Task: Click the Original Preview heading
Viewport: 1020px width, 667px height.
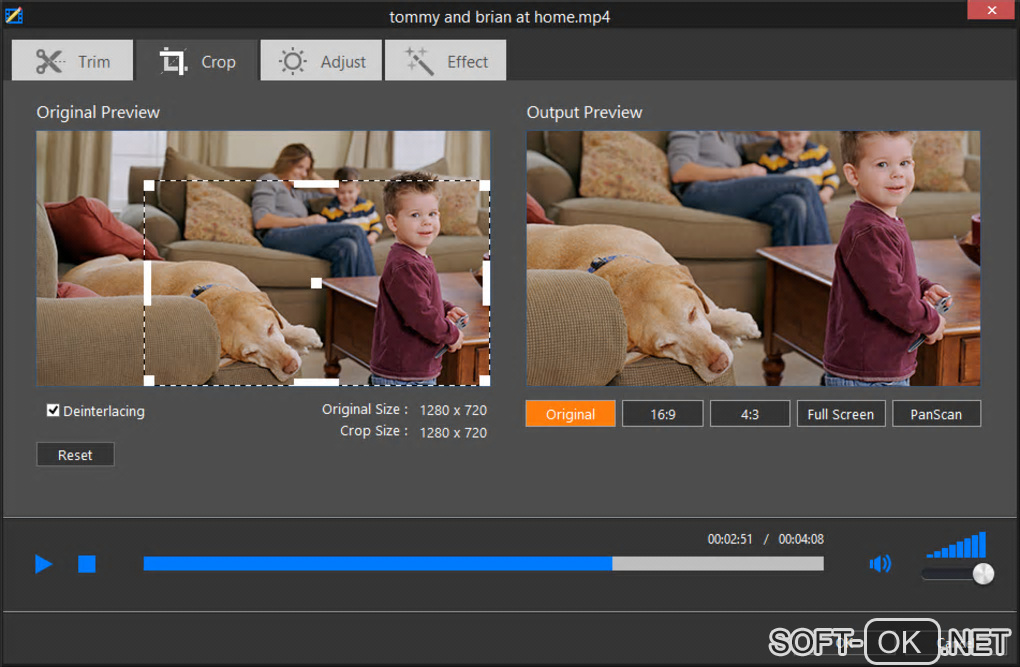Action: pos(98,112)
